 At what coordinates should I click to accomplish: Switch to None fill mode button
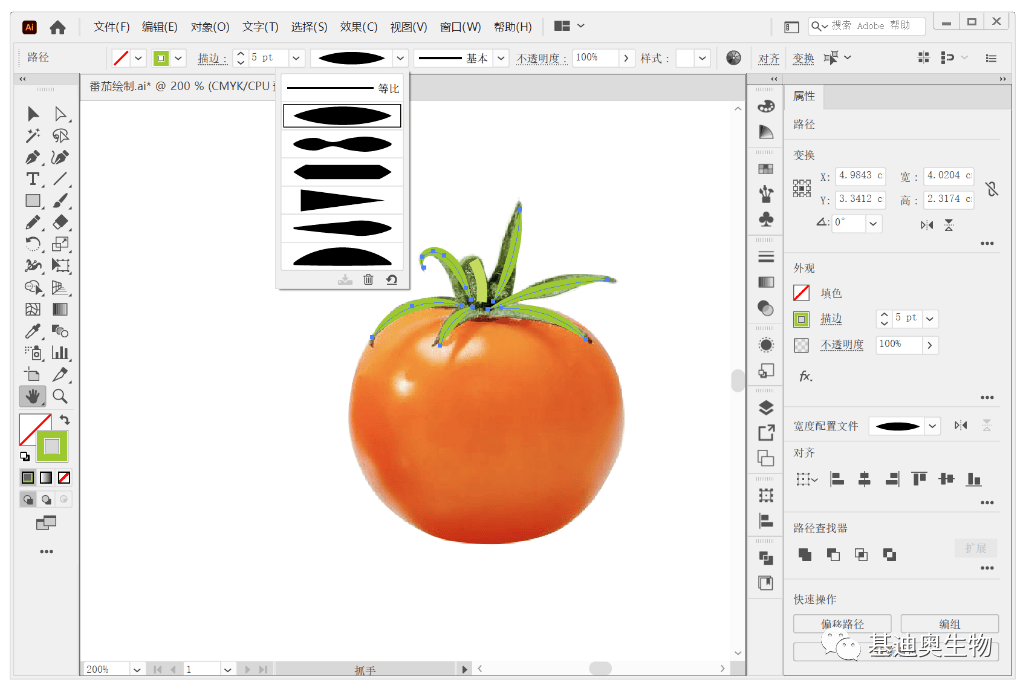(64, 478)
